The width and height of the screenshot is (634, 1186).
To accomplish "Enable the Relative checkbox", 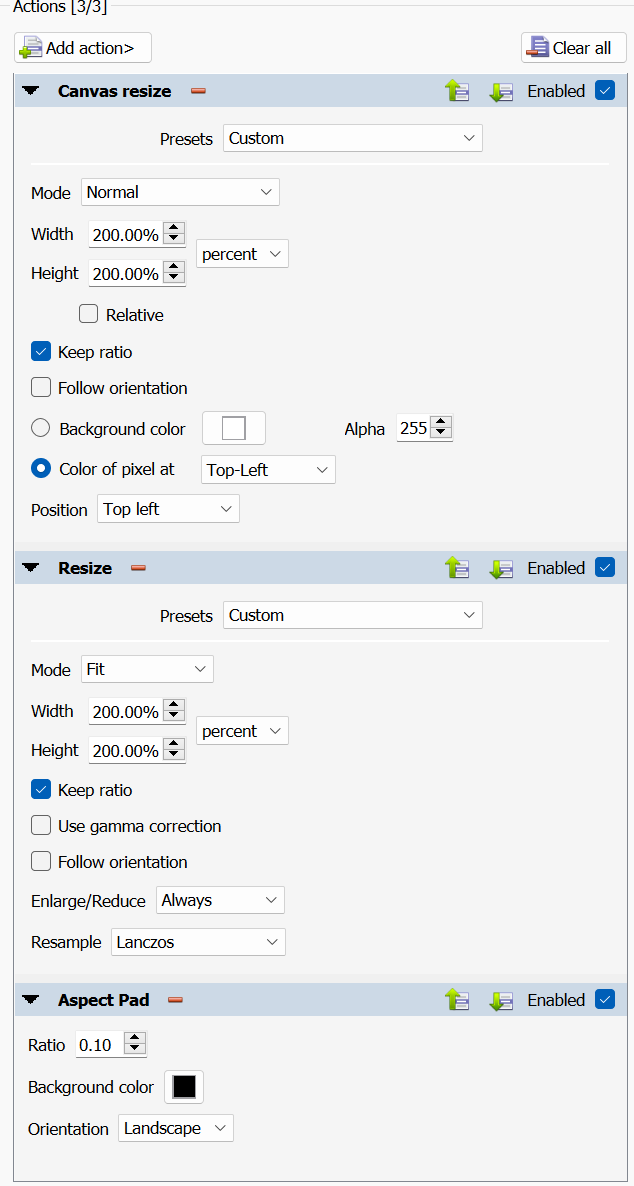I will point(89,314).
